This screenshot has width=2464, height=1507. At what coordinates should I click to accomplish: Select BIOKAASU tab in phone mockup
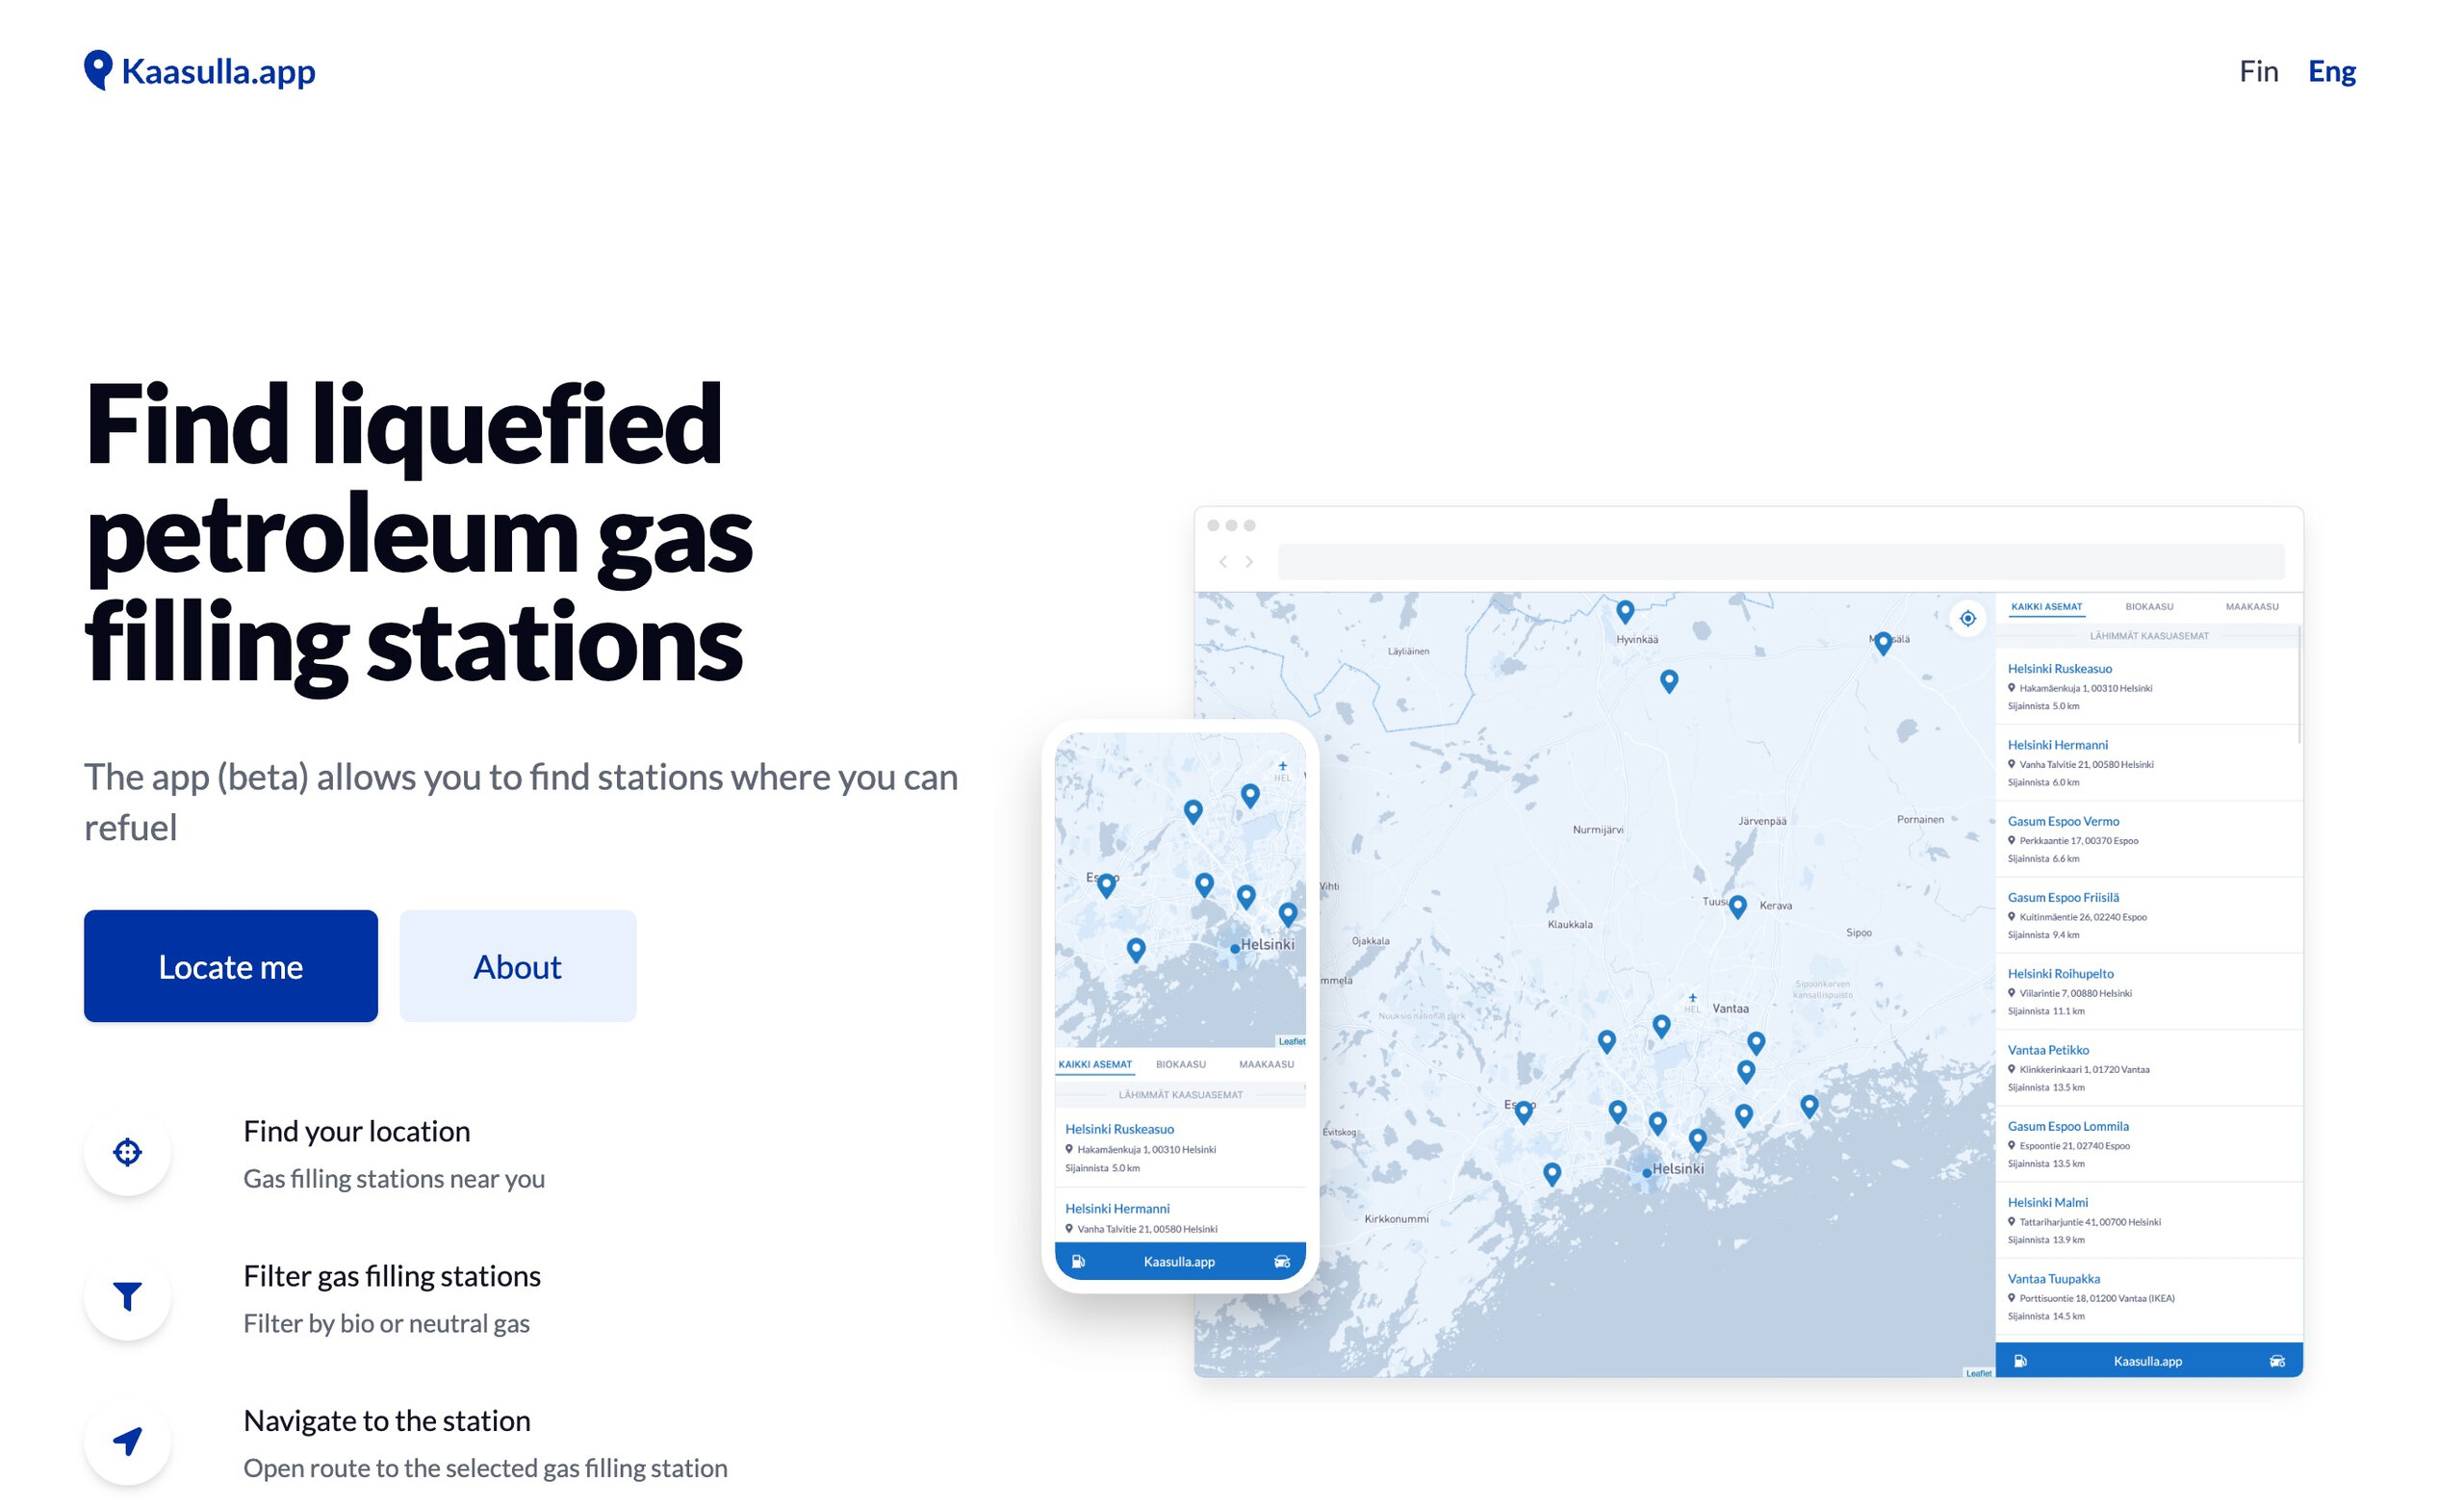coord(1180,1065)
